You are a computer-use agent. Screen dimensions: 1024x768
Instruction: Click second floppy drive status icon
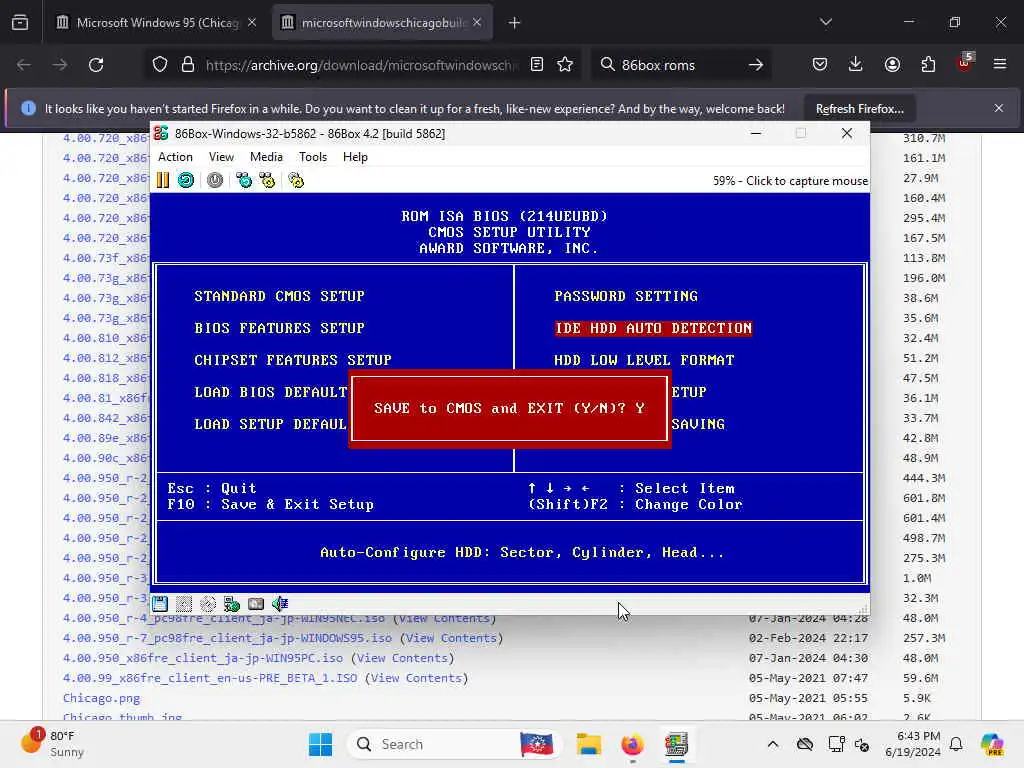(x=184, y=604)
